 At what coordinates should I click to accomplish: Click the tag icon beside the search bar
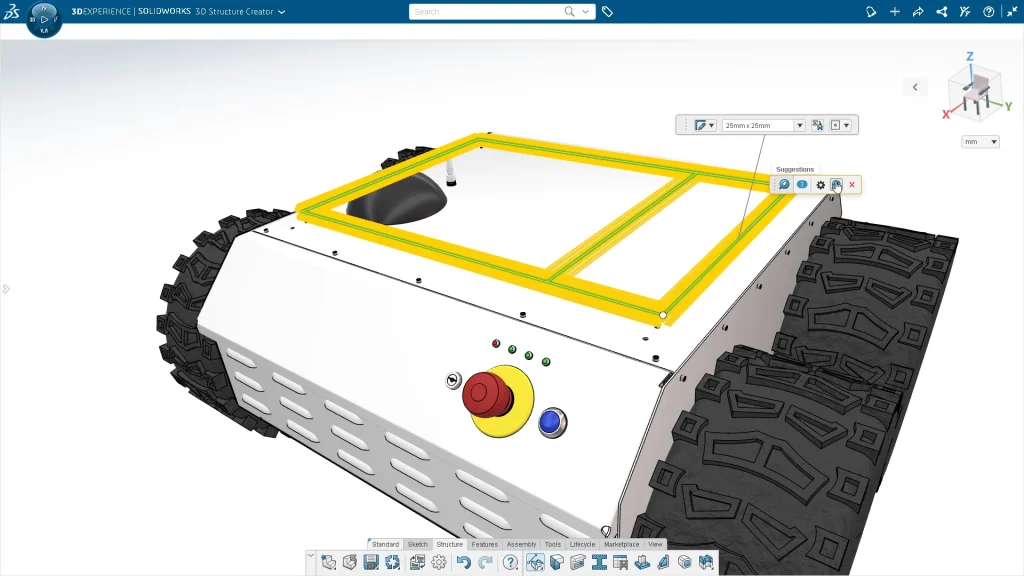tap(608, 12)
